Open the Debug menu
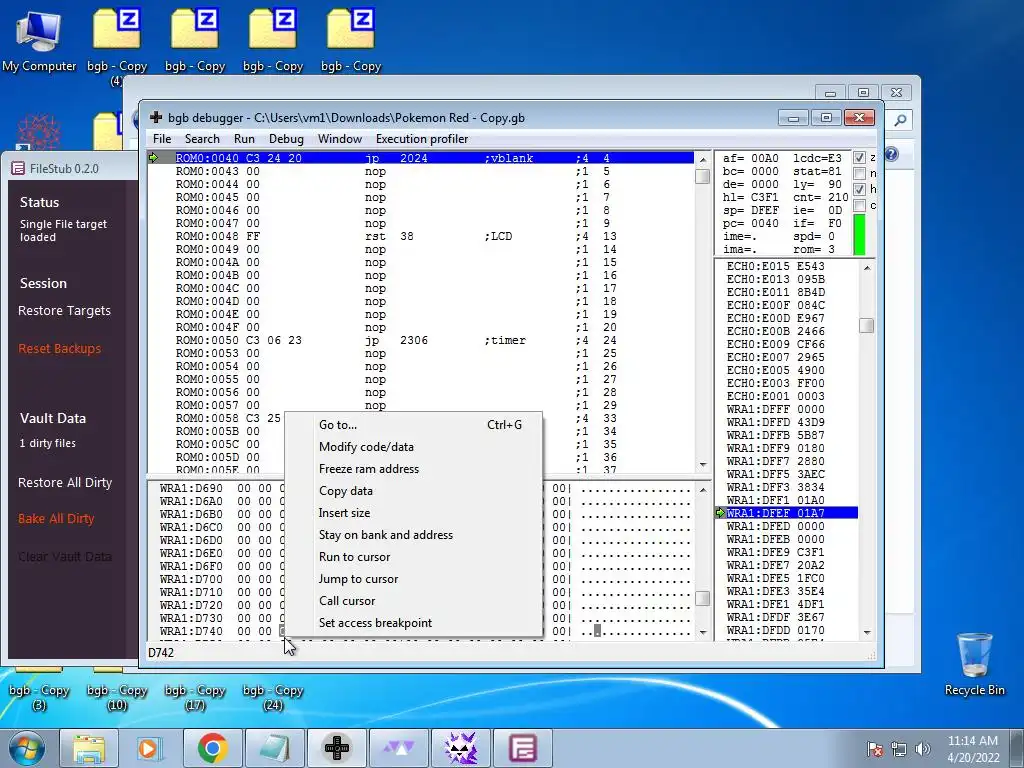Screen dimensions: 1024x768 pyautogui.click(x=286, y=138)
